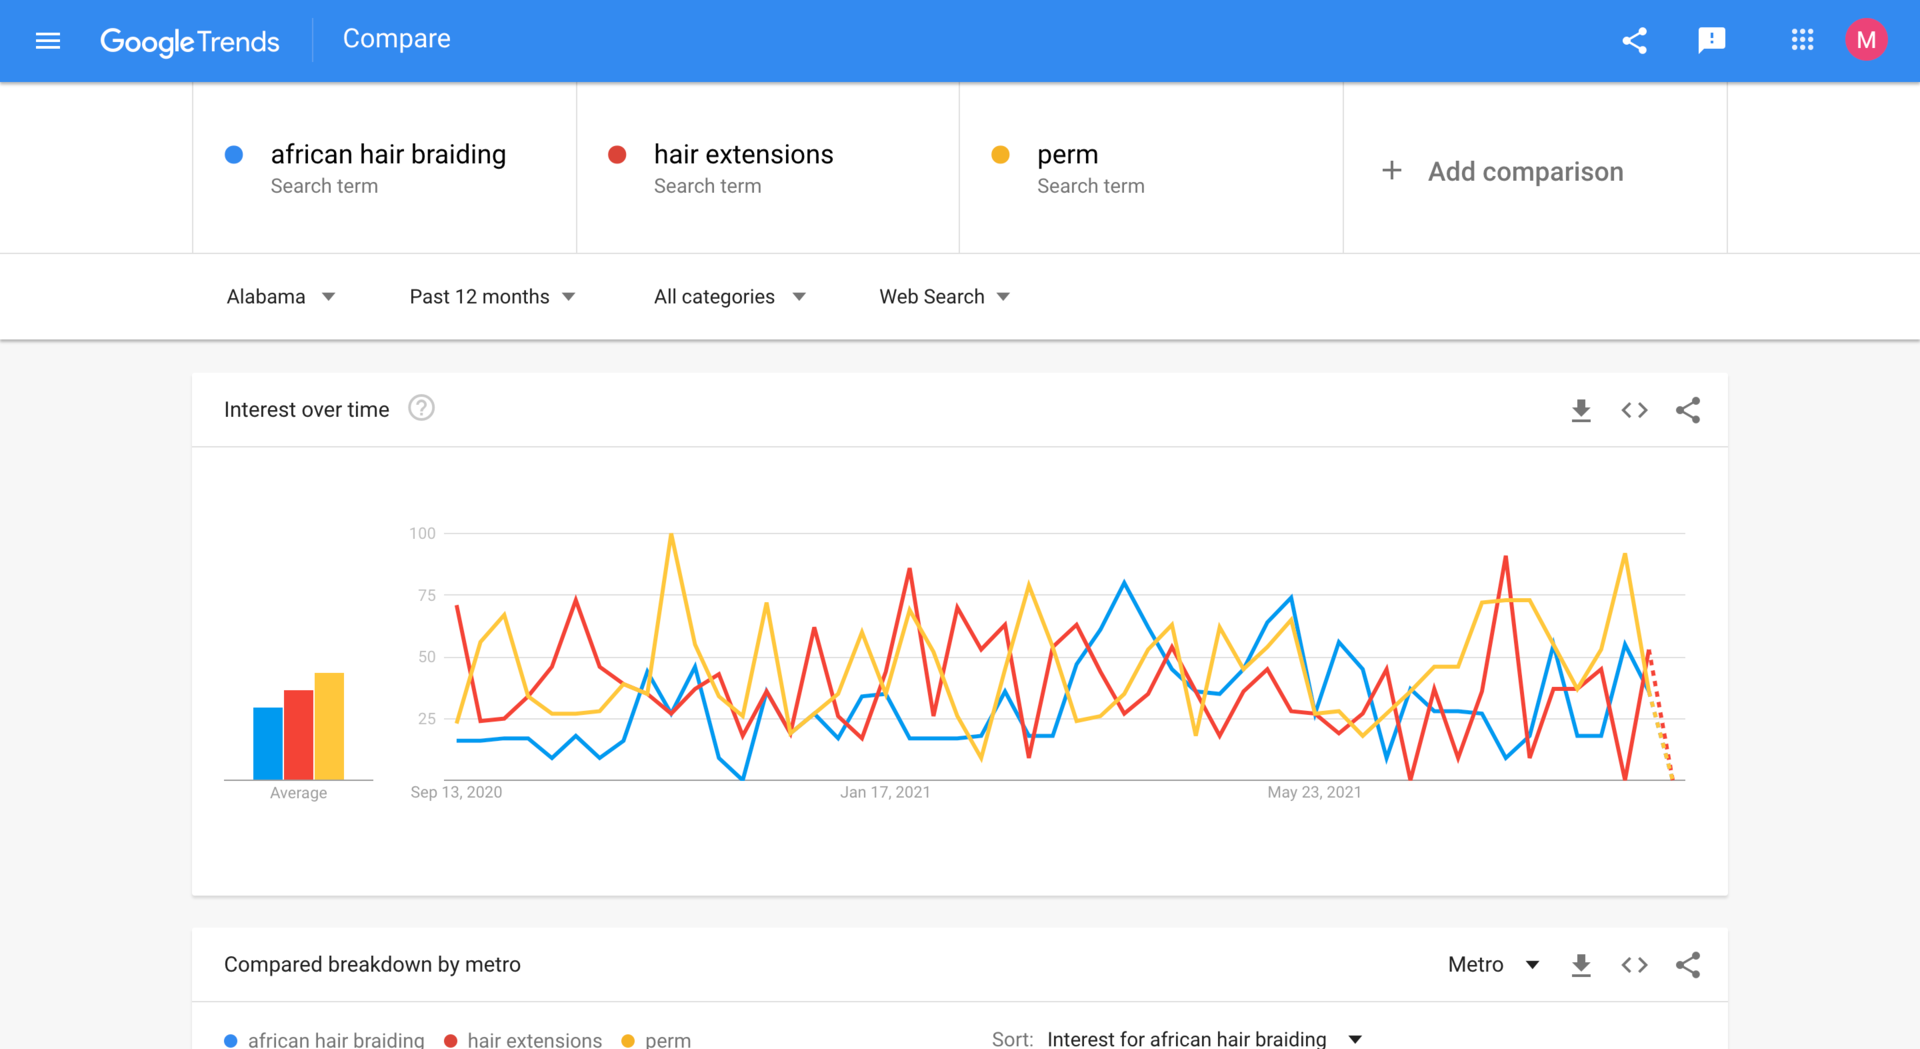Change the Web Search type dropdown

[x=944, y=297]
